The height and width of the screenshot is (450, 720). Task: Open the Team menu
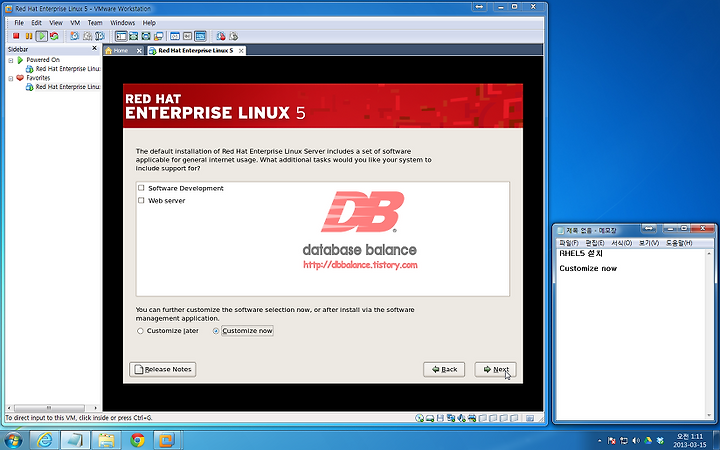[95, 22]
